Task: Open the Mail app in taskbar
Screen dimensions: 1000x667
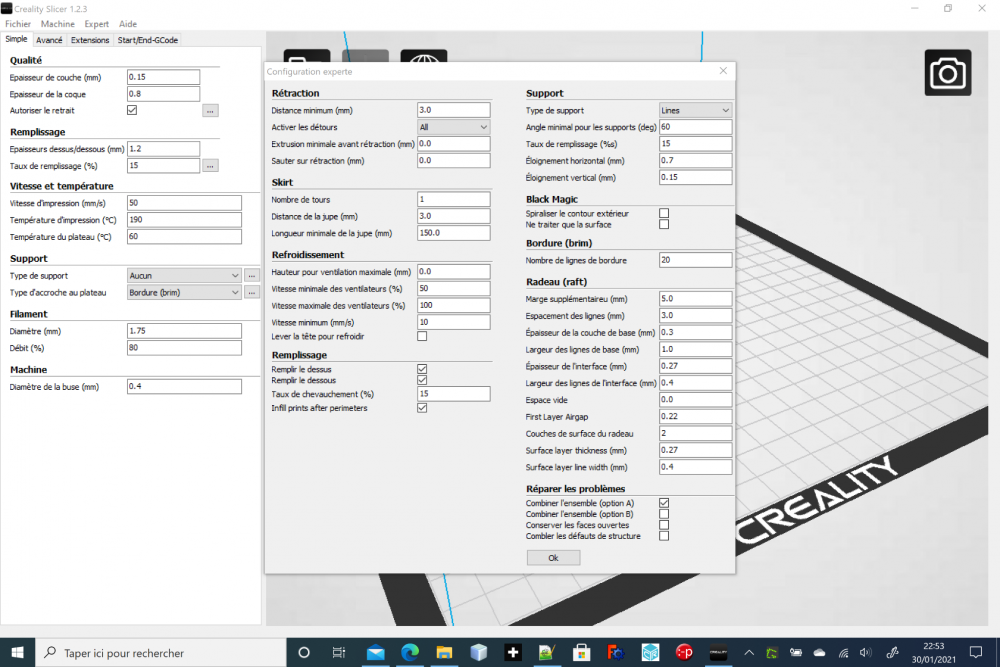Action: (376, 652)
